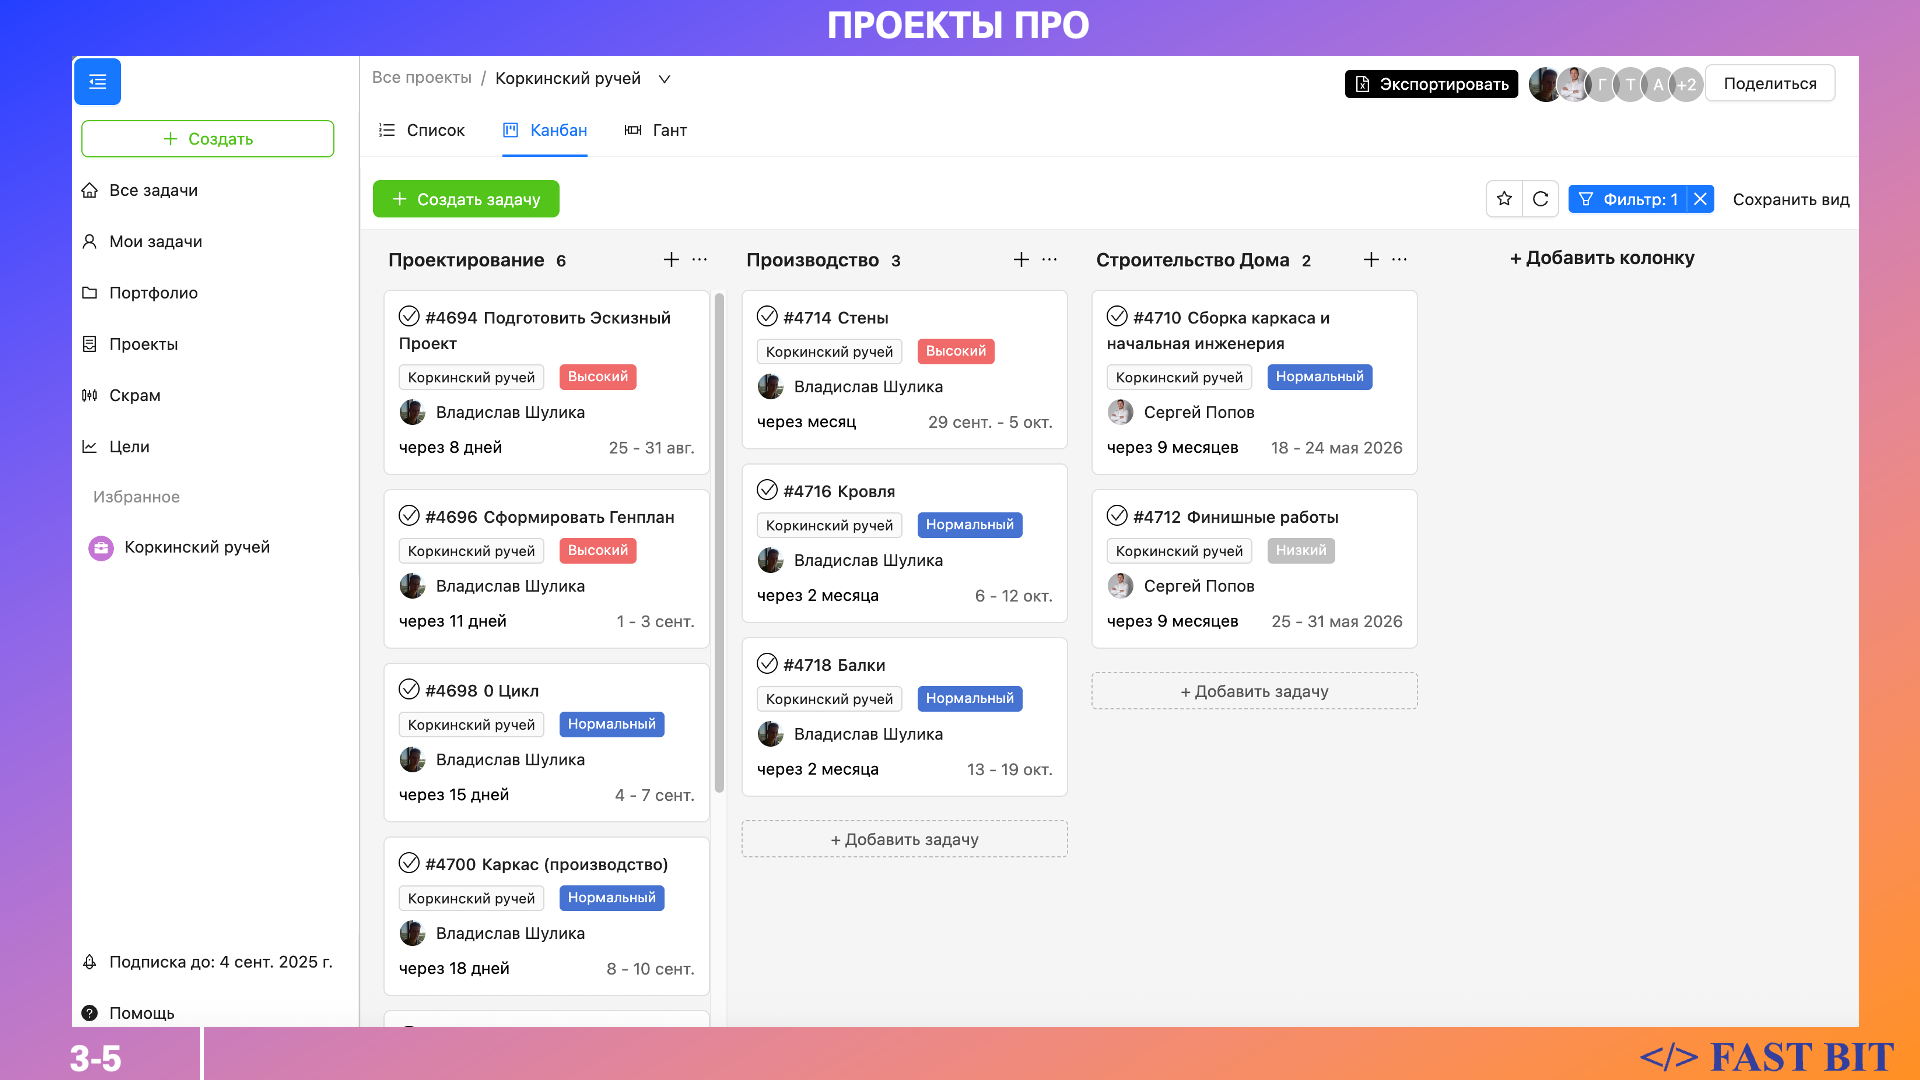Mark task #4694 as complete
The width and height of the screenshot is (1920, 1080).
[409, 317]
